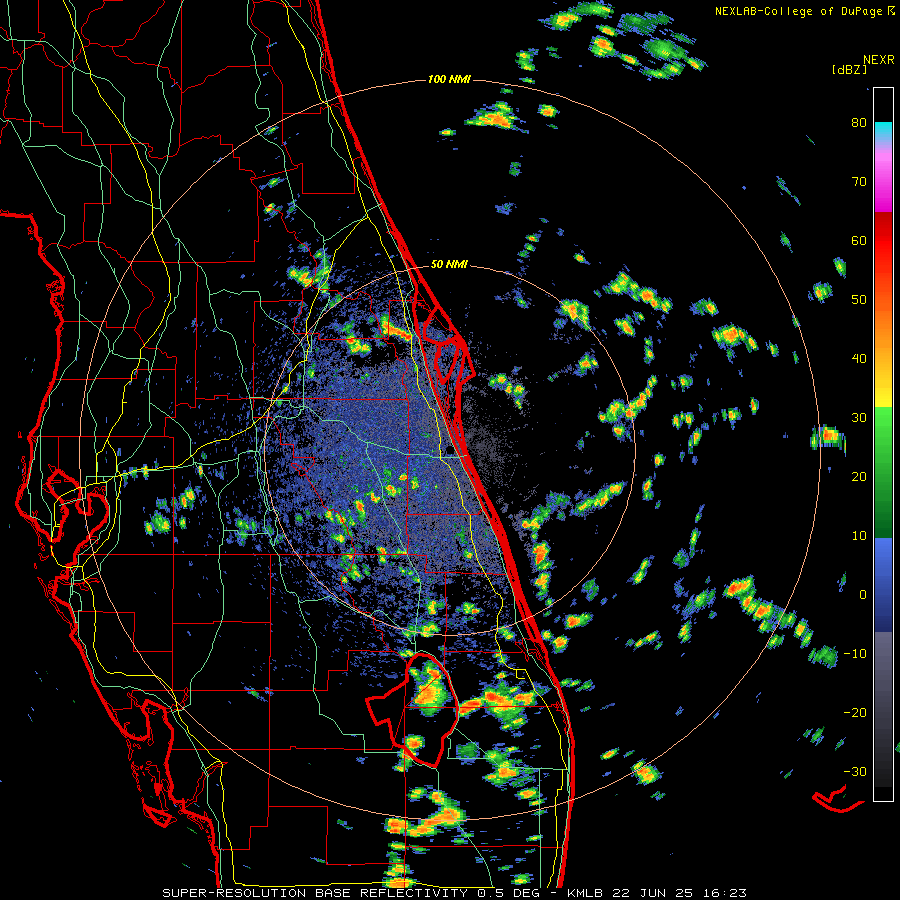The width and height of the screenshot is (900, 900).
Task: Click the 70 value on the dBZ scale
Action: (x=859, y=182)
